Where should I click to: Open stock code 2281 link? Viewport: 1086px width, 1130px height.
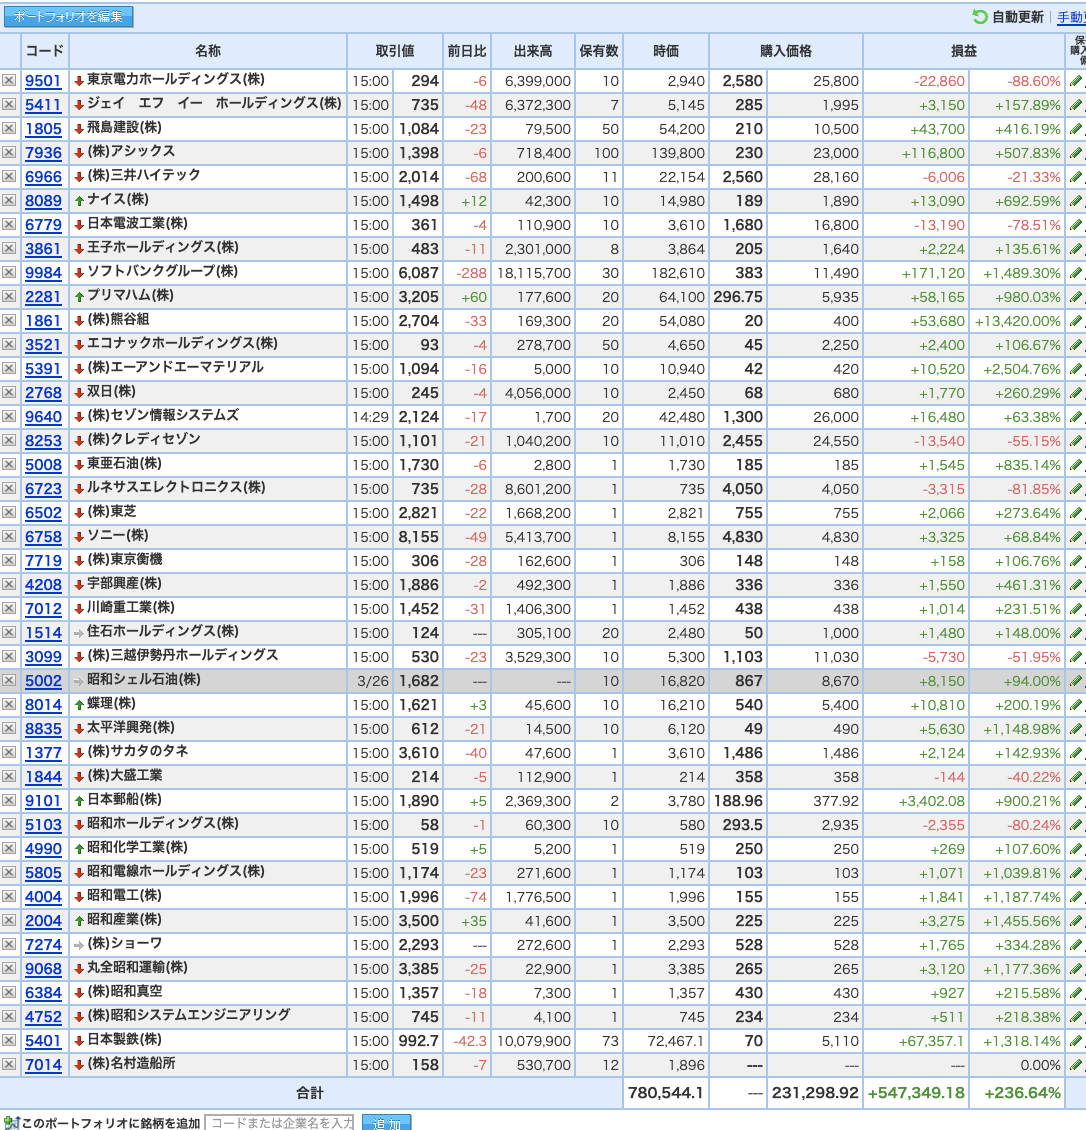pyautogui.click(x=43, y=296)
